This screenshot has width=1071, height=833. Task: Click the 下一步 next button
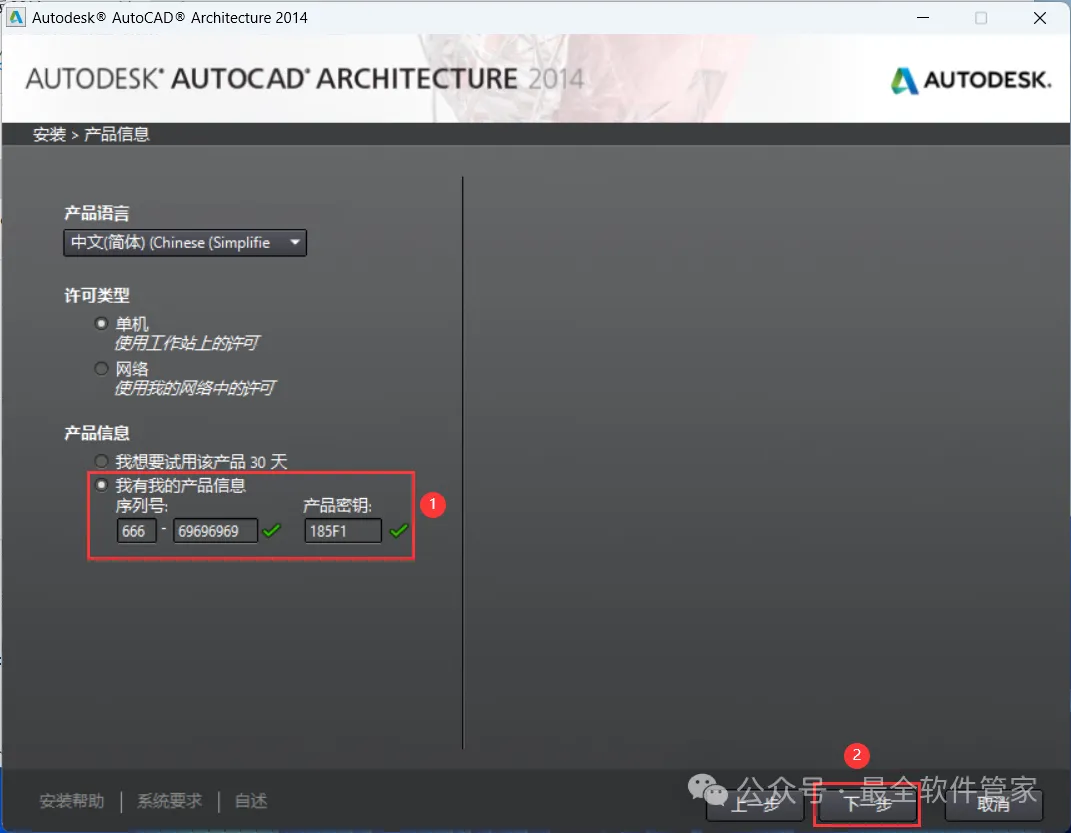coord(867,804)
